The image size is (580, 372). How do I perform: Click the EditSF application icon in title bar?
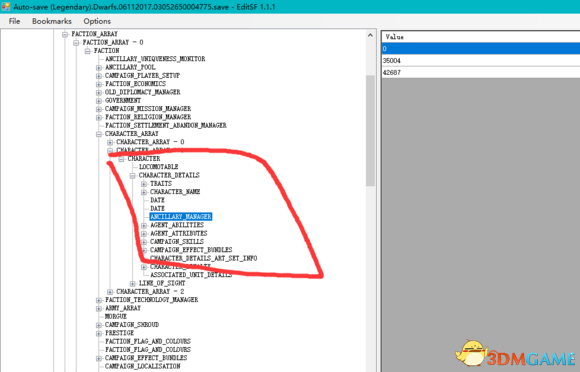click(x=6, y=7)
